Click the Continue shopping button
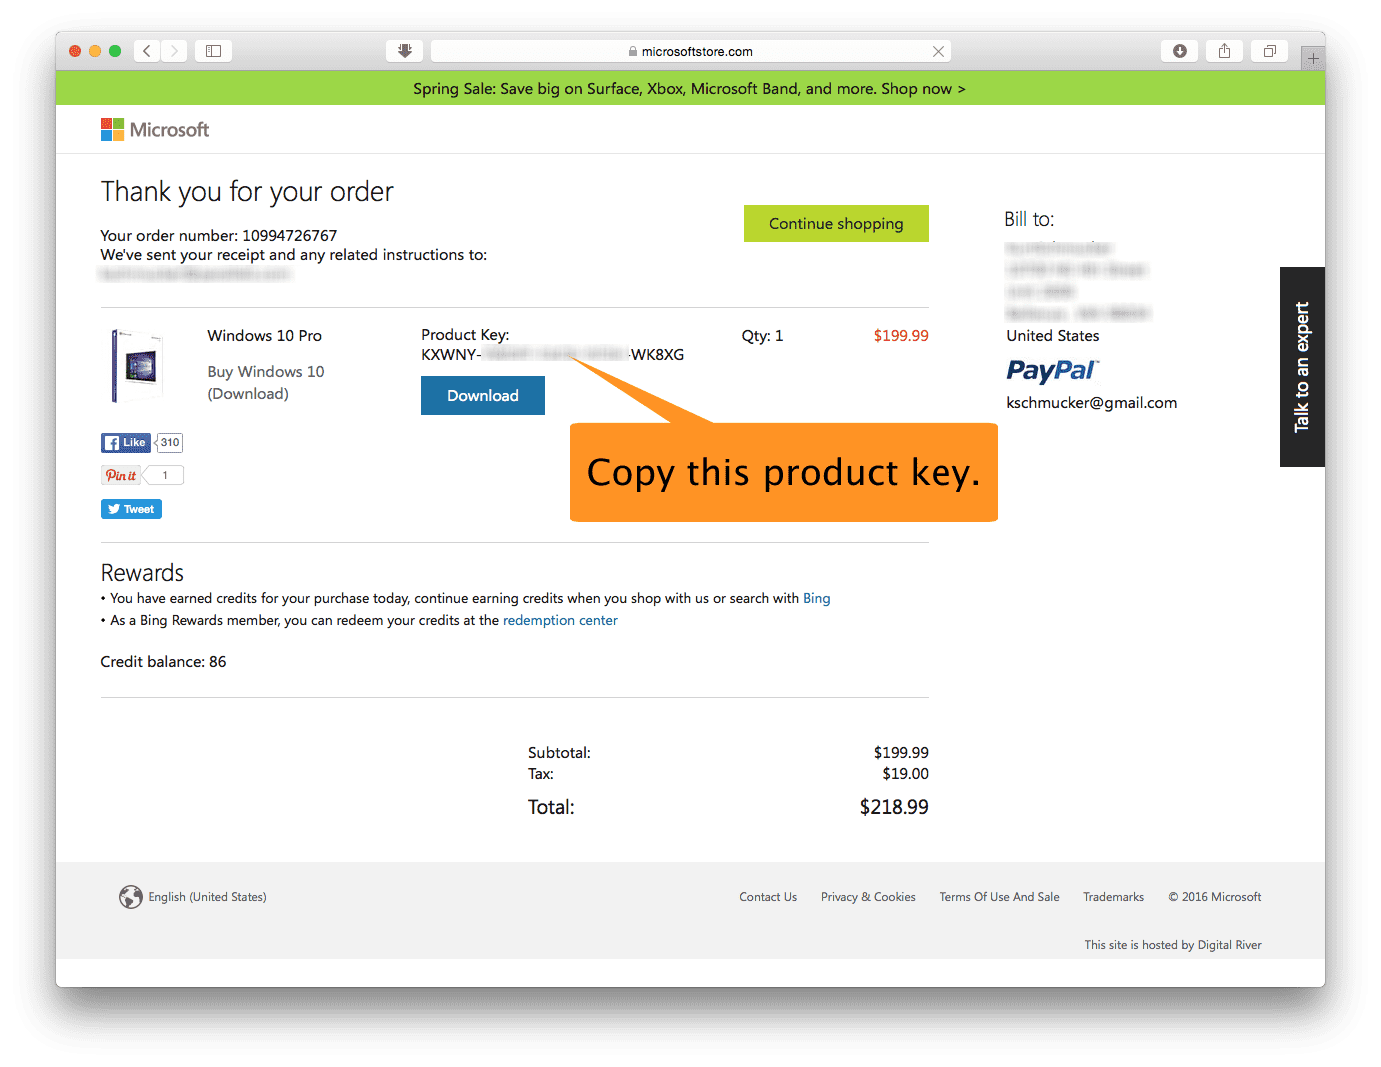The width and height of the screenshot is (1381, 1067). pyautogui.click(x=836, y=224)
